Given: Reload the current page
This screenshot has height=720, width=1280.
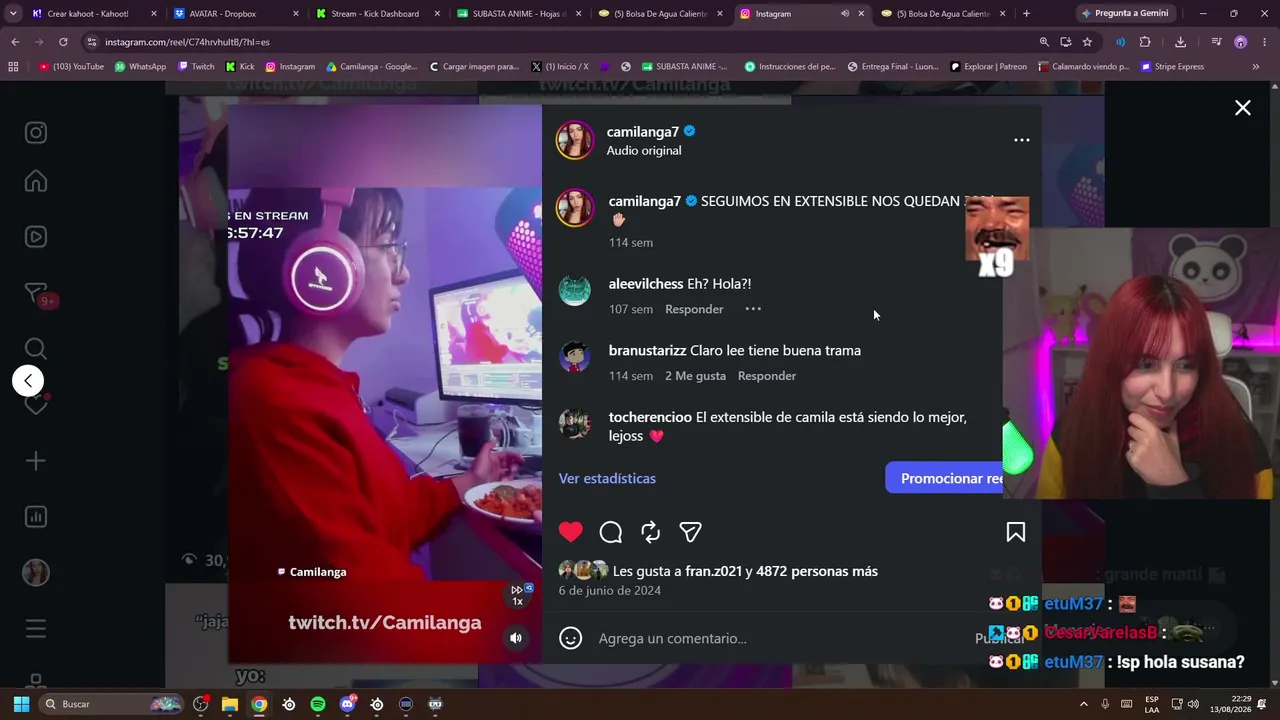Looking at the screenshot, I should click(x=63, y=42).
